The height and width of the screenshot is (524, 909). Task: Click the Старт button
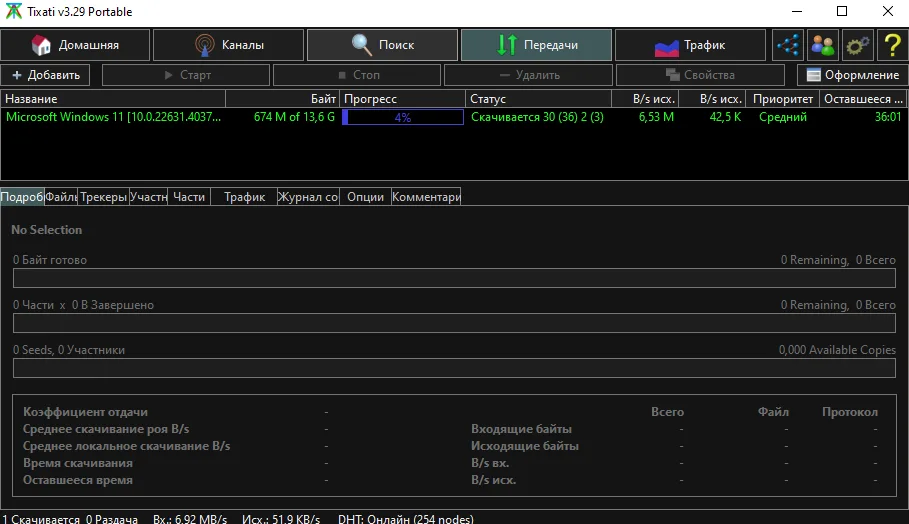coord(186,75)
